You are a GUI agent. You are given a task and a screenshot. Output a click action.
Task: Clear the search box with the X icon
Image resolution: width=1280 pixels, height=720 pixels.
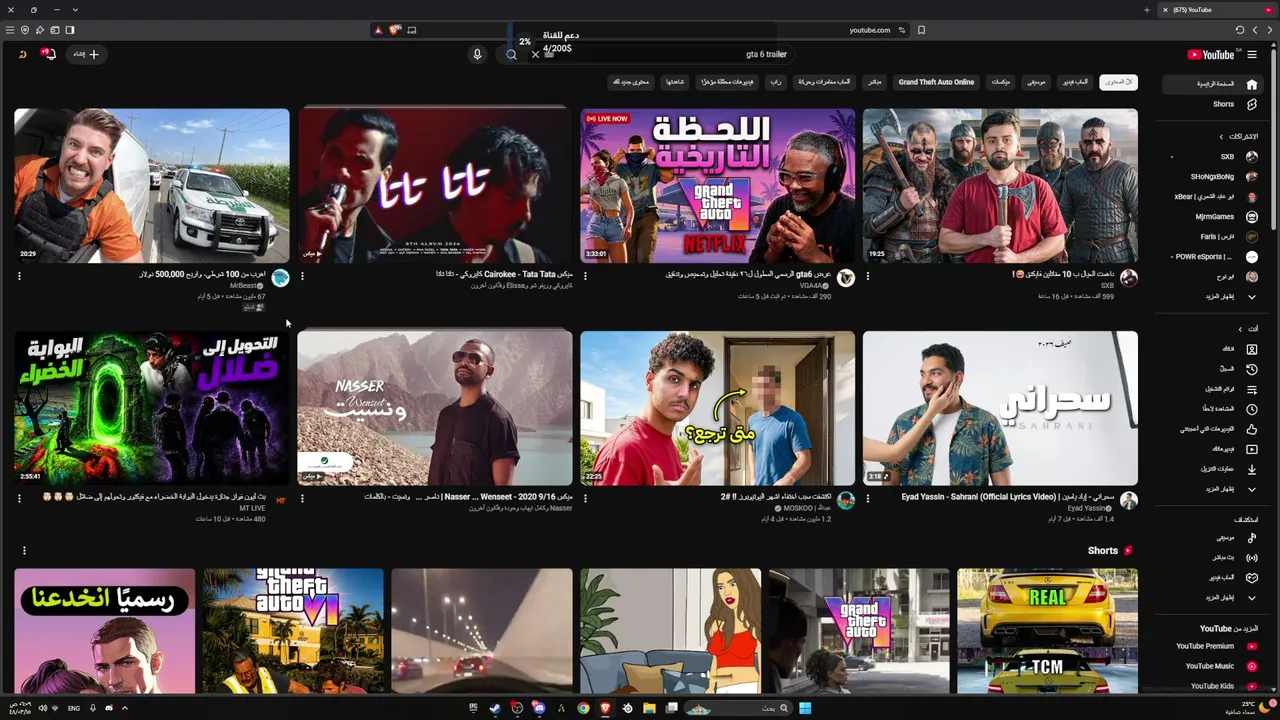click(535, 54)
